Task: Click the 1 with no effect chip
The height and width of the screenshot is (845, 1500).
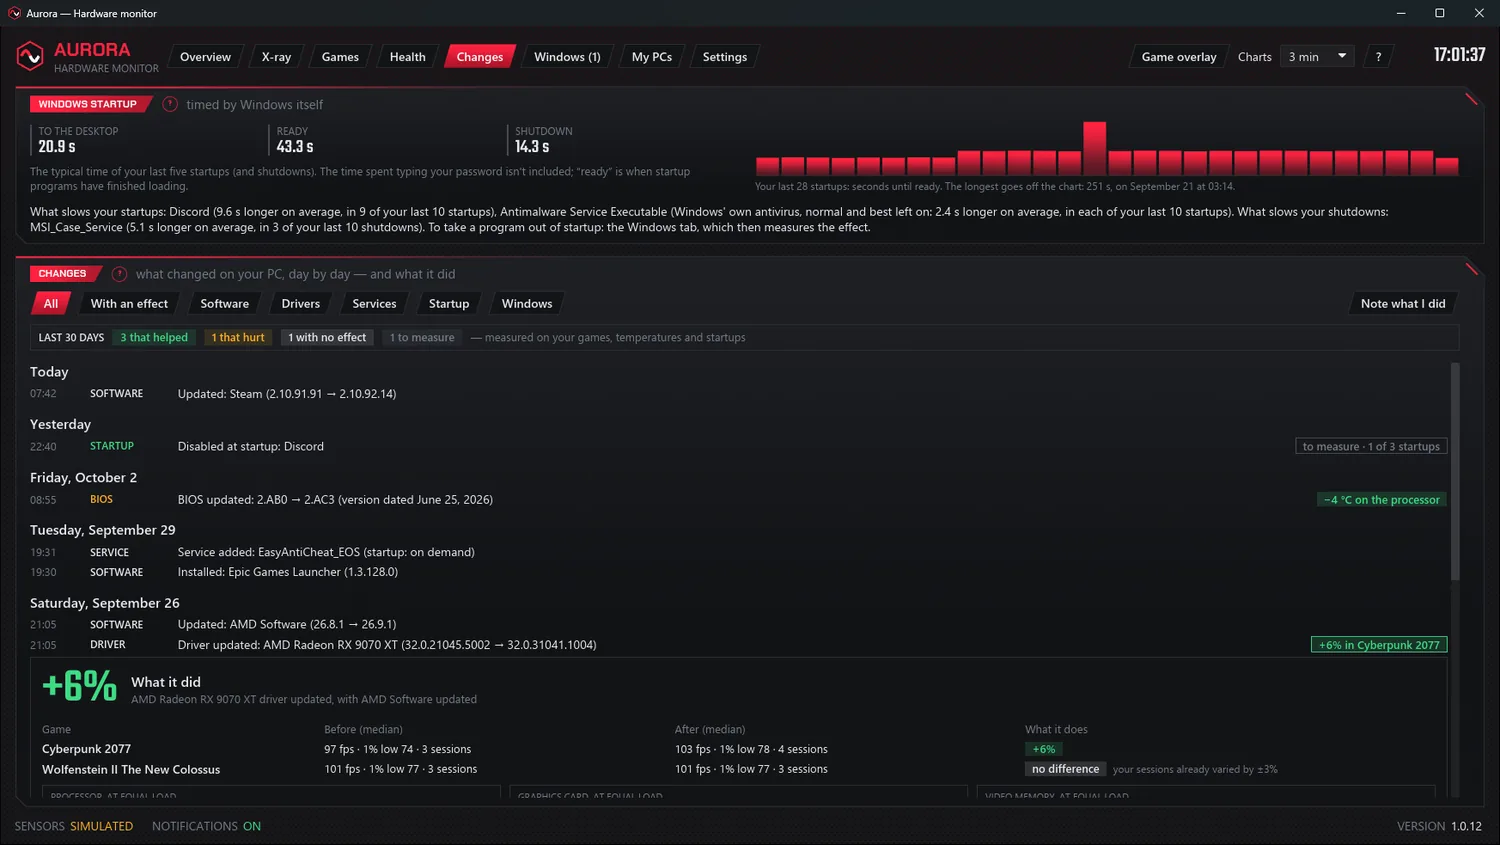Action: [327, 338]
